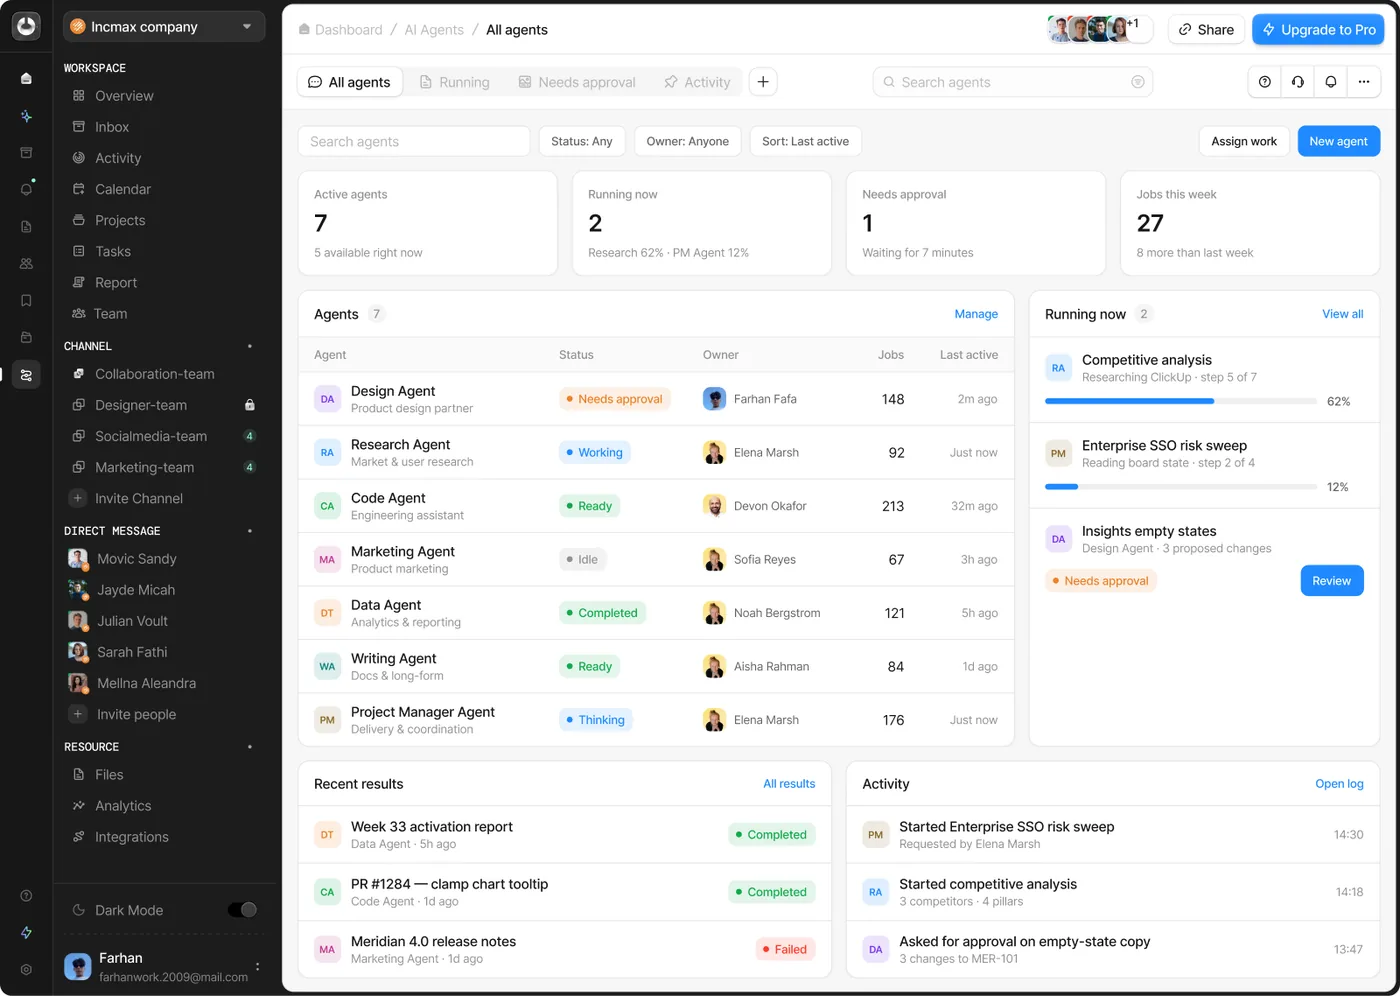The height and width of the screenshot is (996, 1400).
Task: Click the Review button for Insights empty states
Action: coord(1332,581)
